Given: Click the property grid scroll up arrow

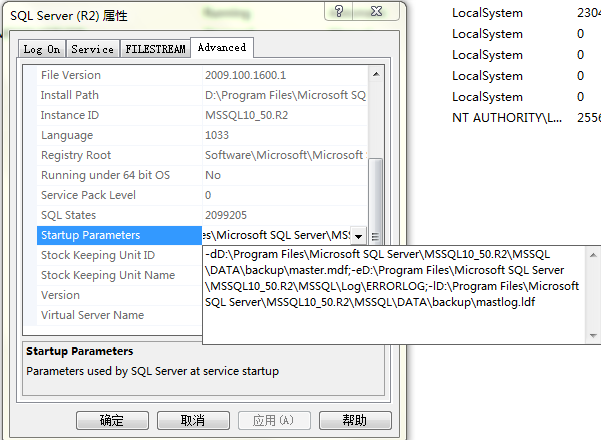Looking at the screenshot, I should pyautogui.click(x=376, y=74).
